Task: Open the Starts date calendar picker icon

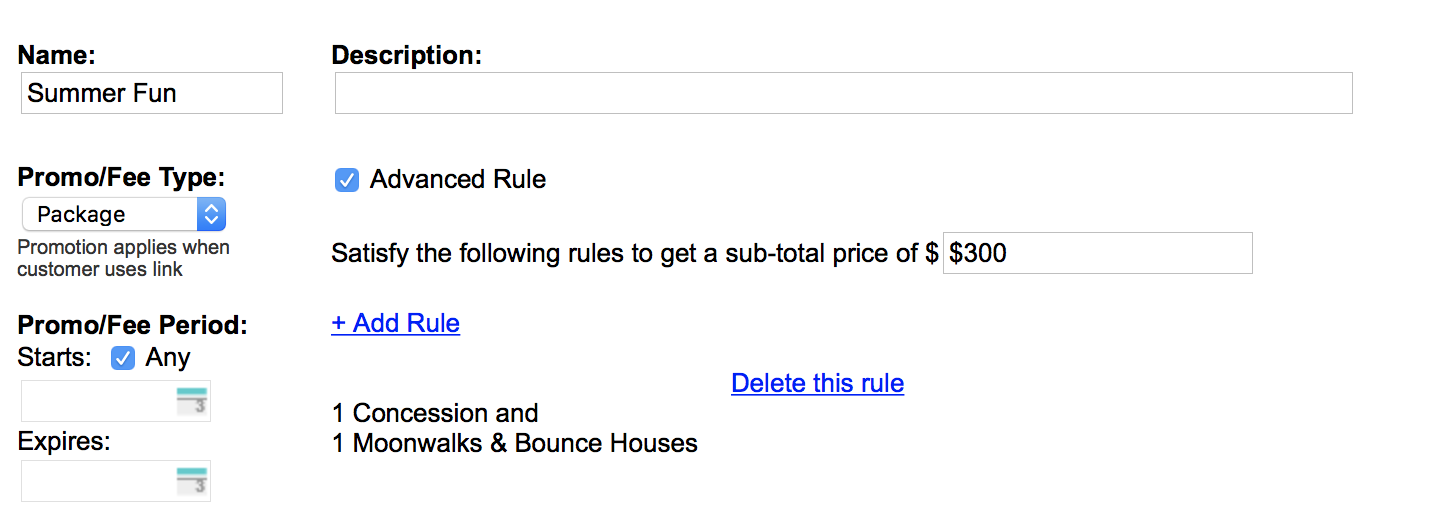Action: 192,401
